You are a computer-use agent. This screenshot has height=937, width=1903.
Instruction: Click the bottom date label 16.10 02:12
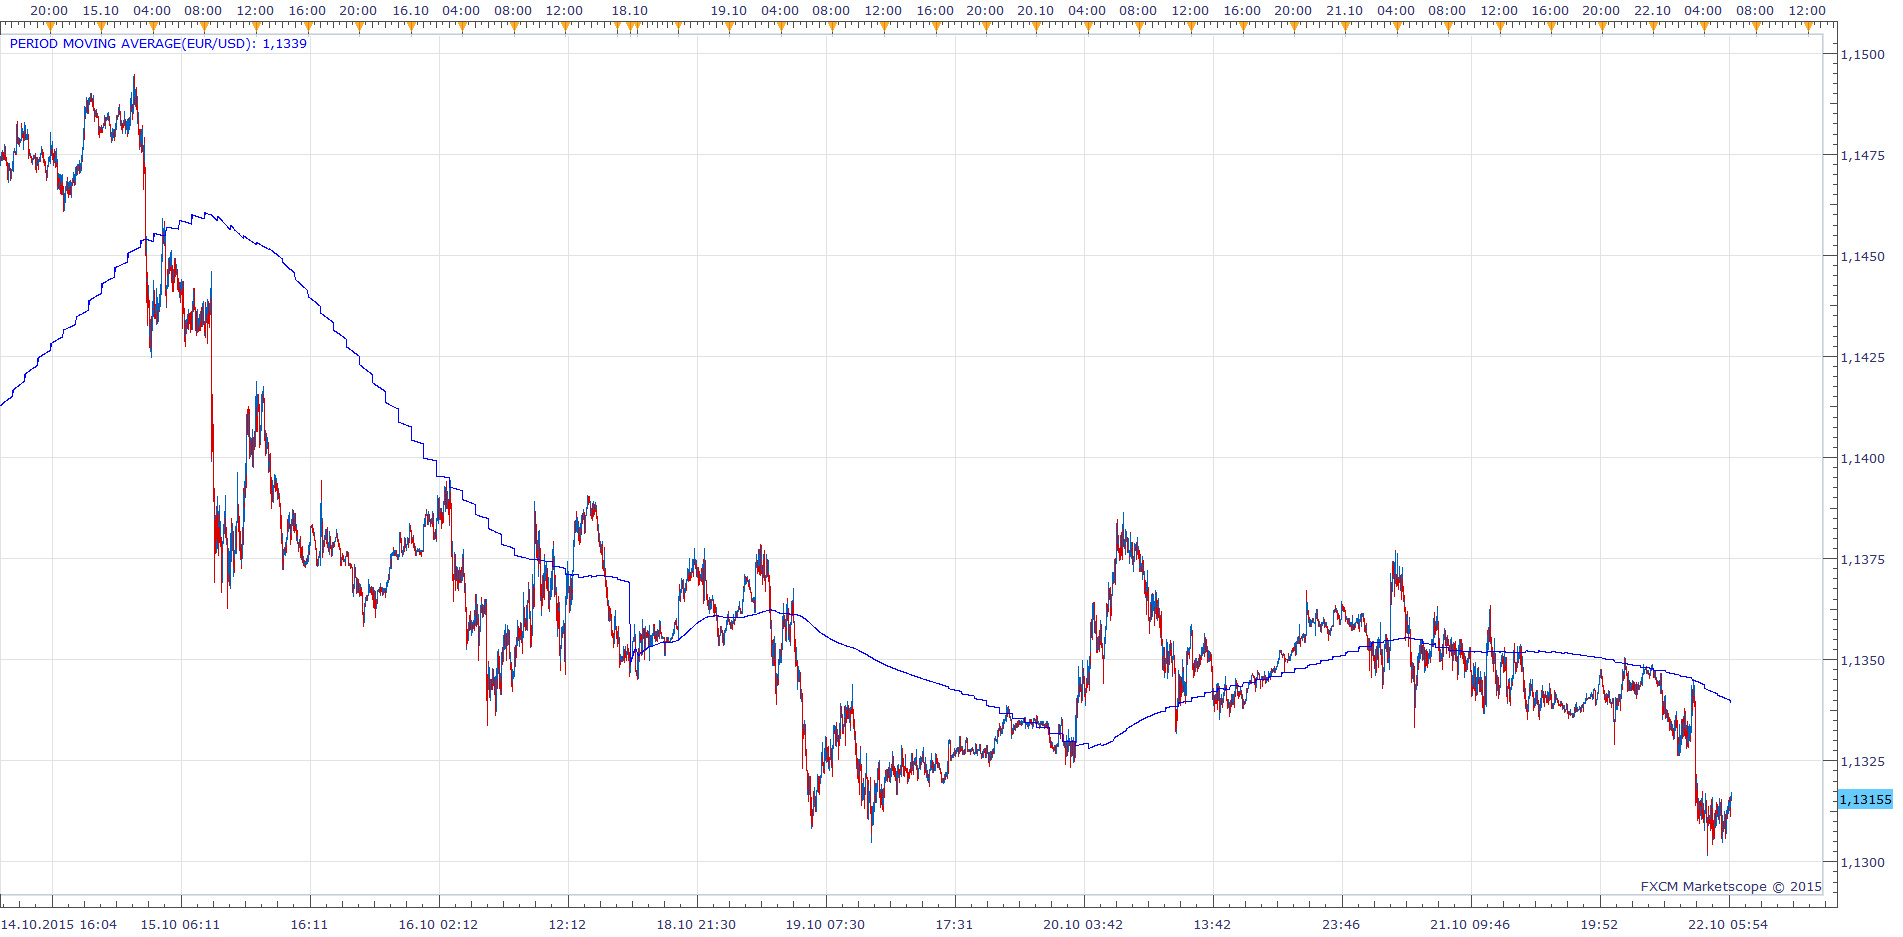point(438,924)
